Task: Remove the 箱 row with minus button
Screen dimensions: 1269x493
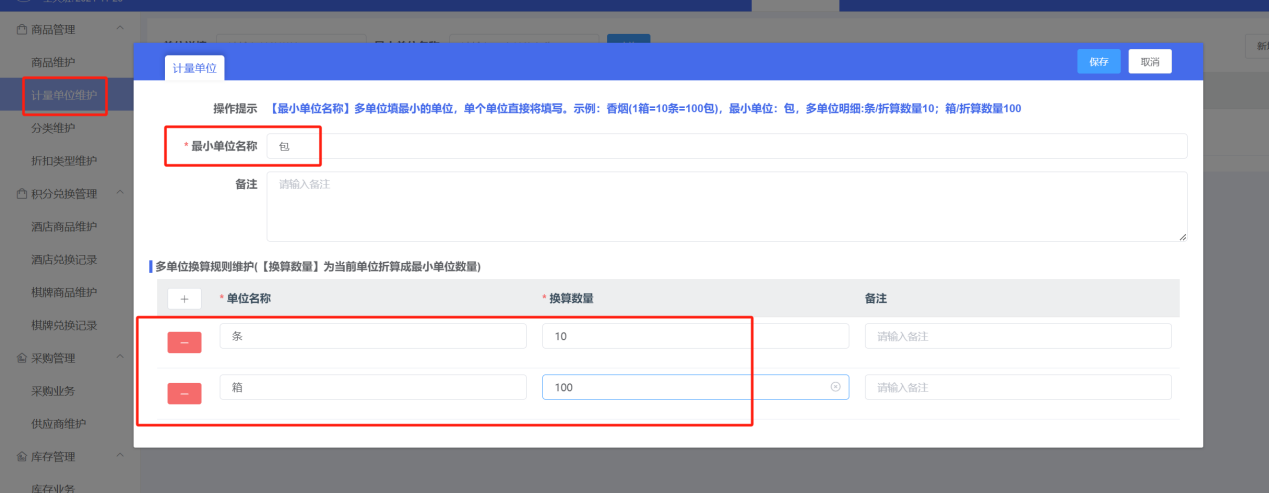Action: (184, 394)
